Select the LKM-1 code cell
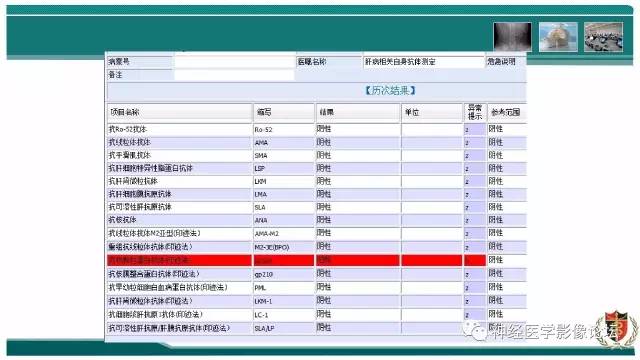 click(284, 301)
